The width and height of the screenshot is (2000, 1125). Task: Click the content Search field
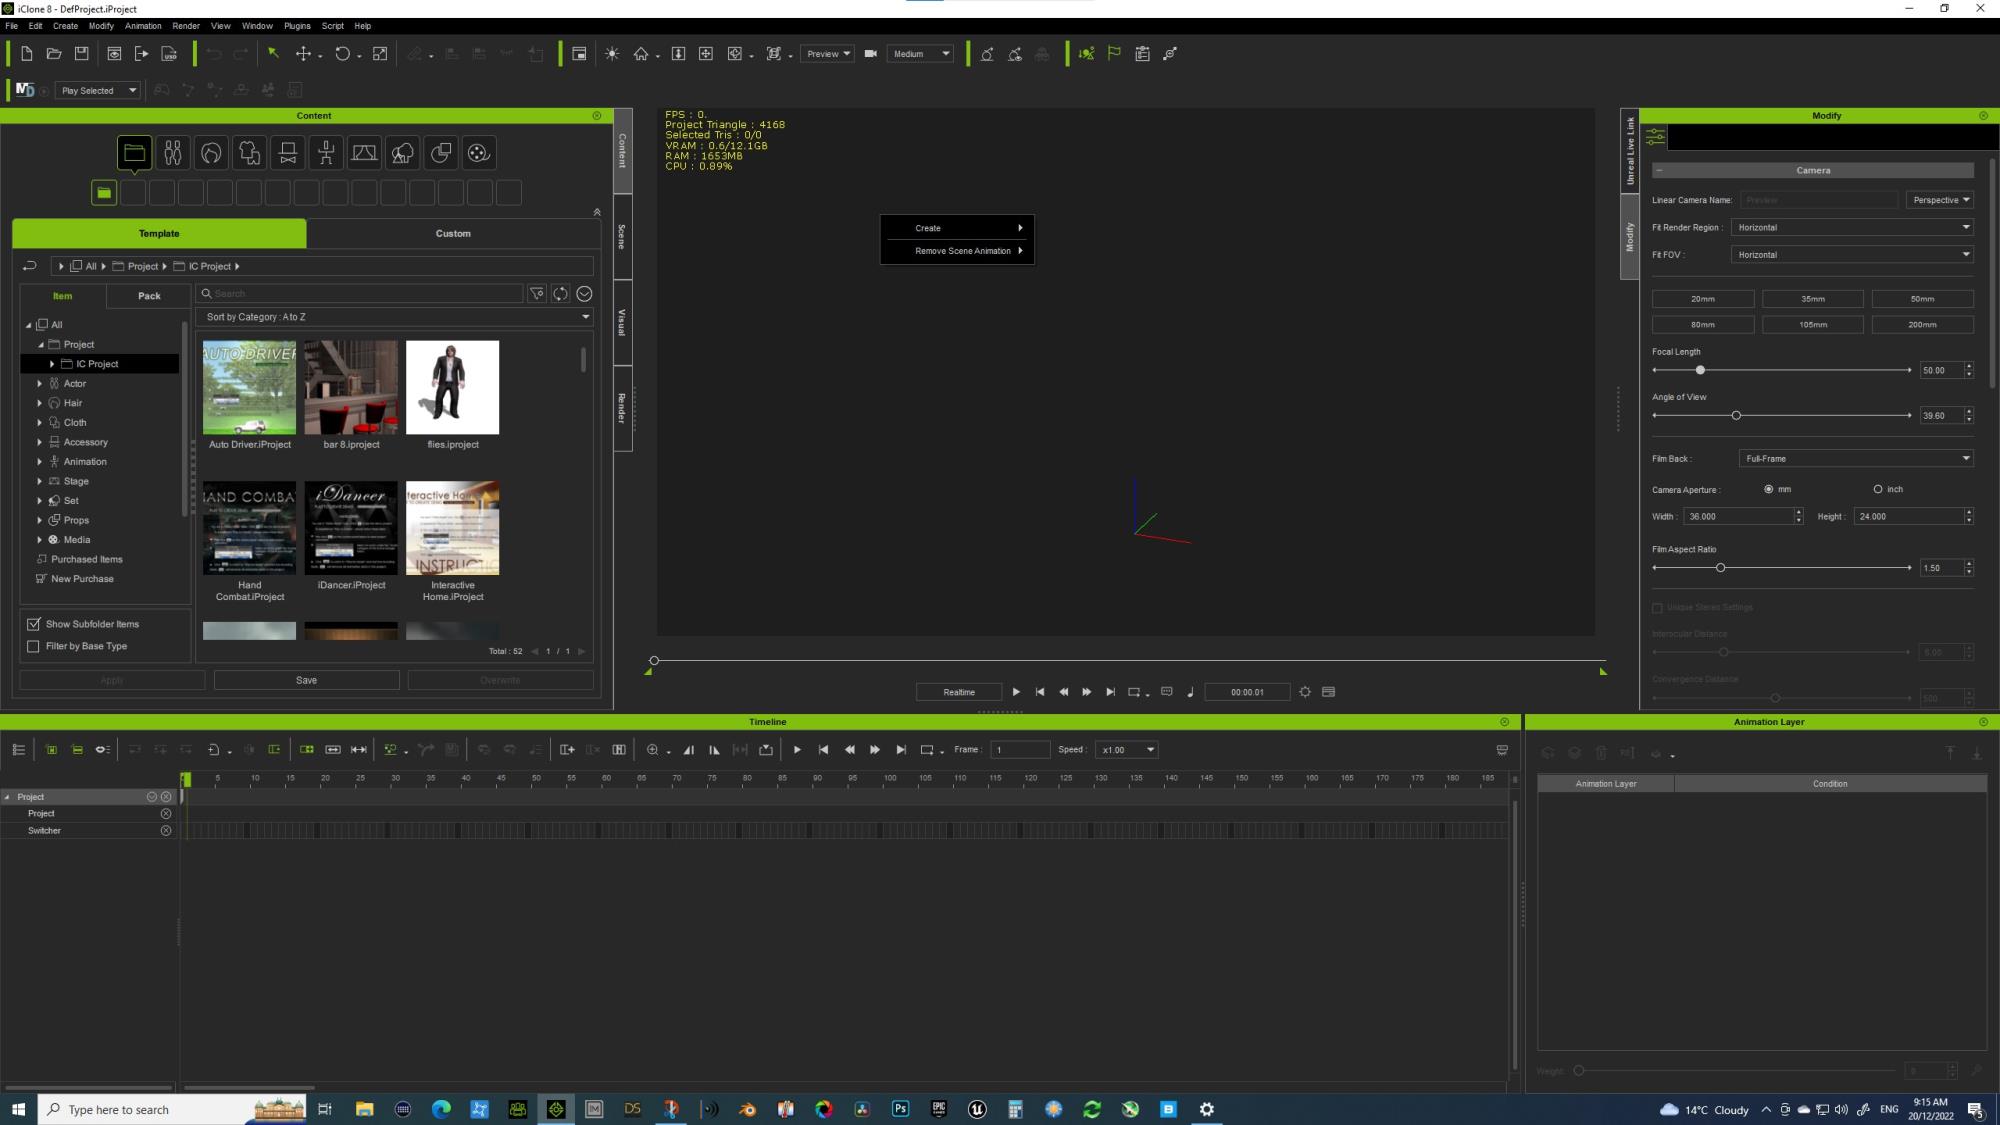tap(360, 294)
